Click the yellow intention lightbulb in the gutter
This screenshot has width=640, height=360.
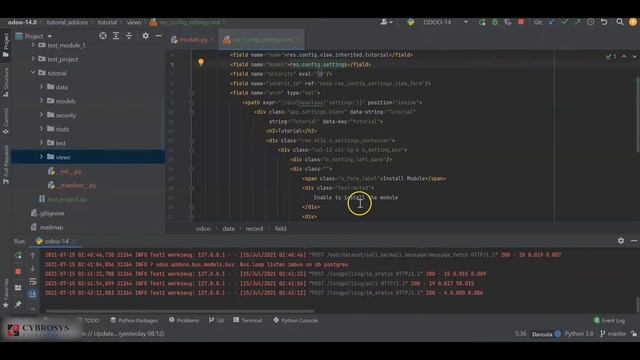(x=201, y=62)
